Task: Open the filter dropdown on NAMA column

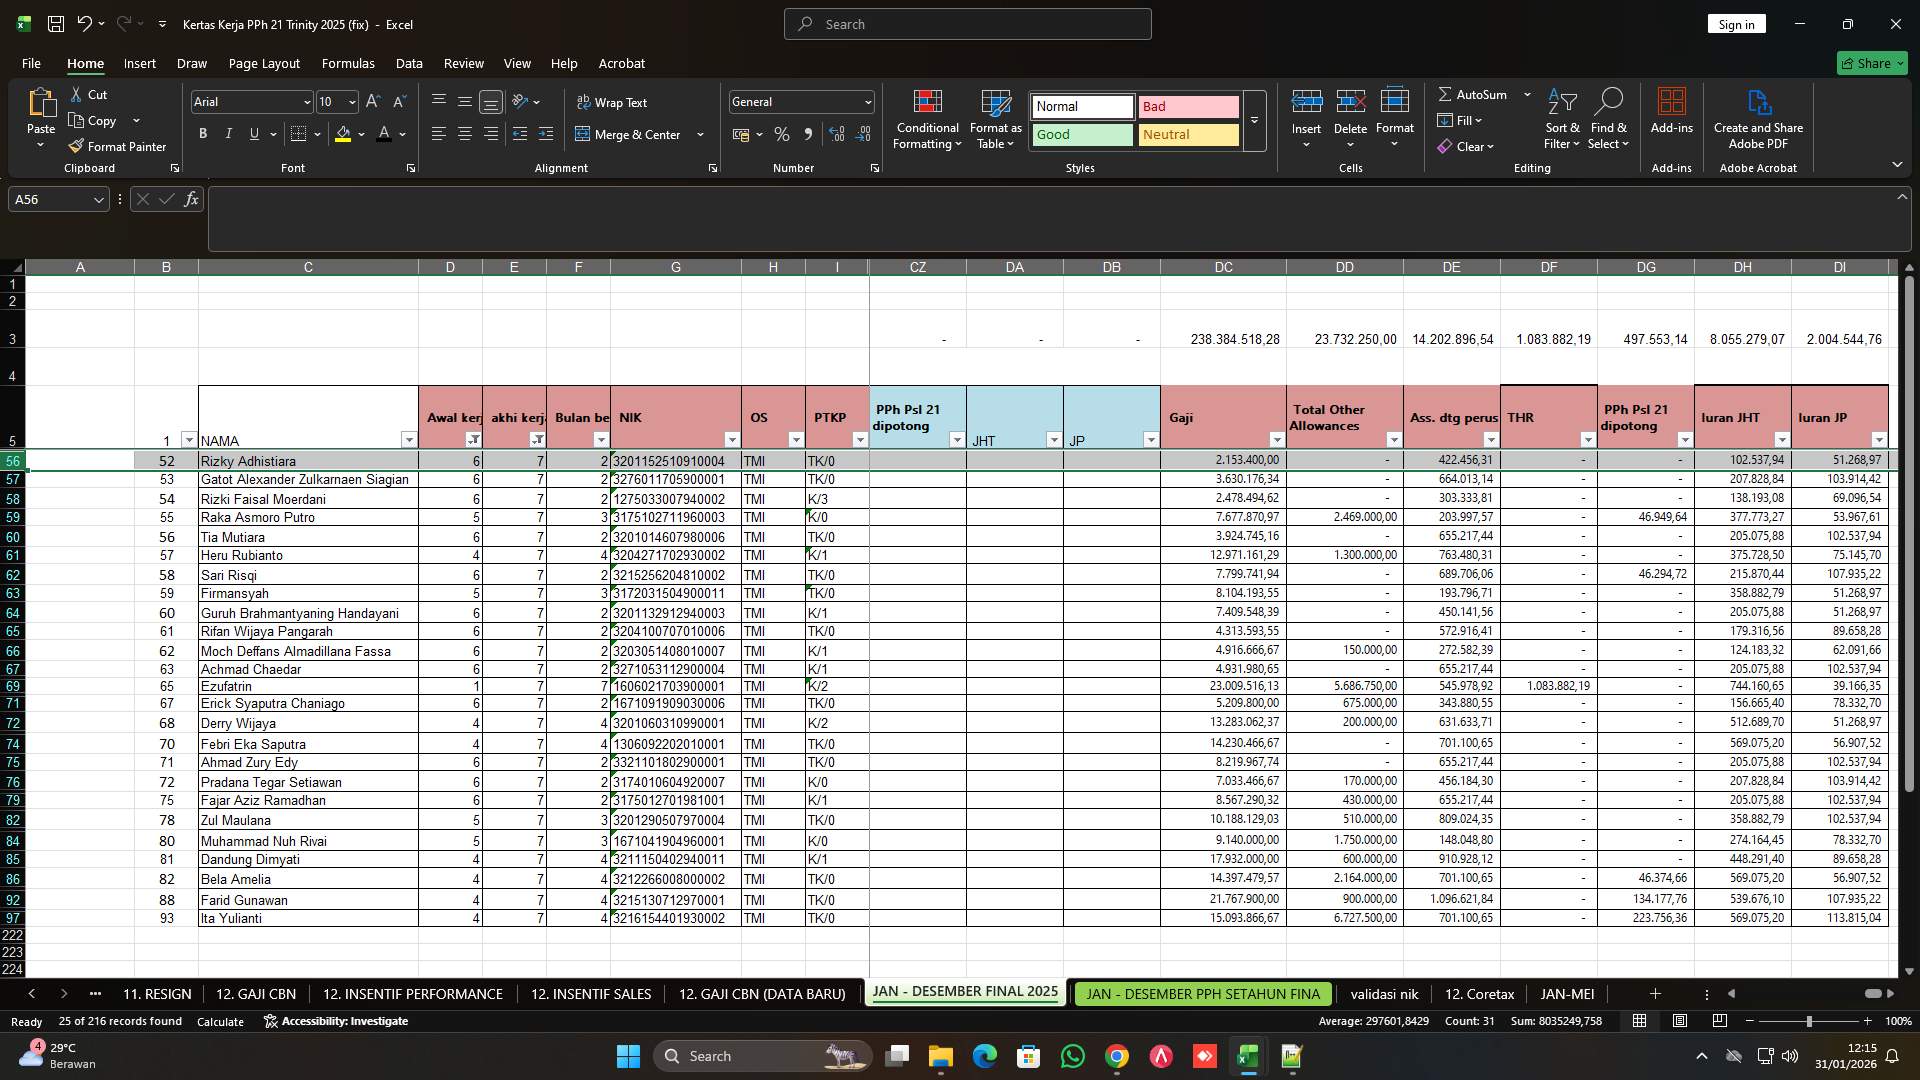Action: tap(408, 439)
